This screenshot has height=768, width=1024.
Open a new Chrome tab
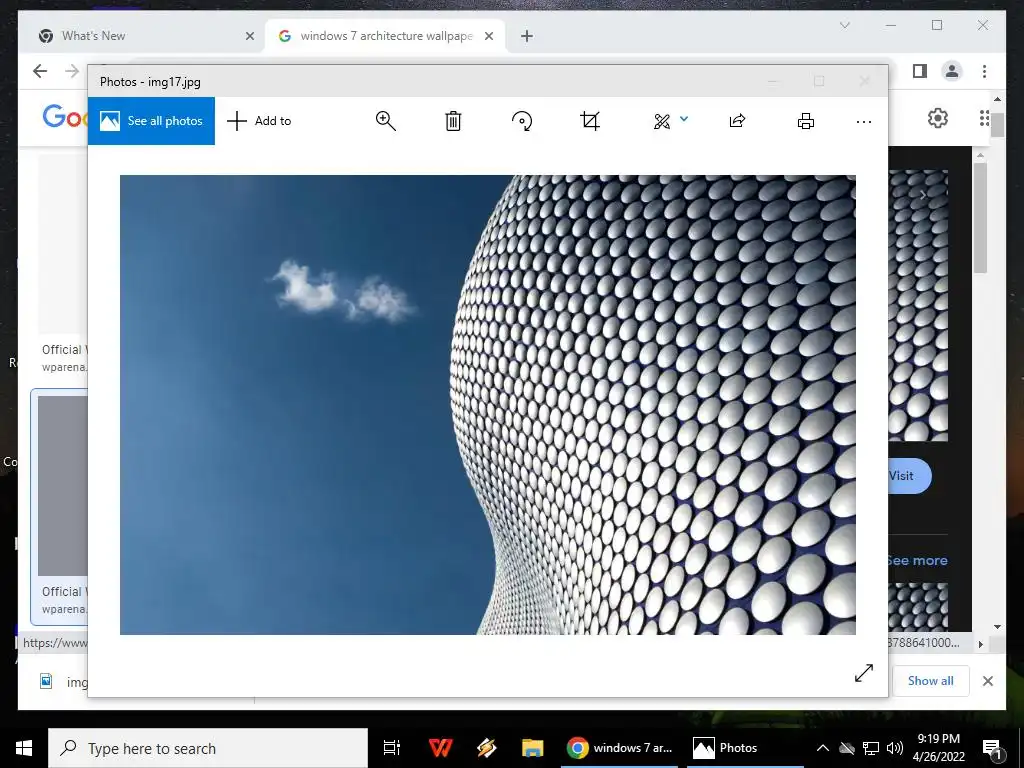pyautogui.click(x=527, y=36)
